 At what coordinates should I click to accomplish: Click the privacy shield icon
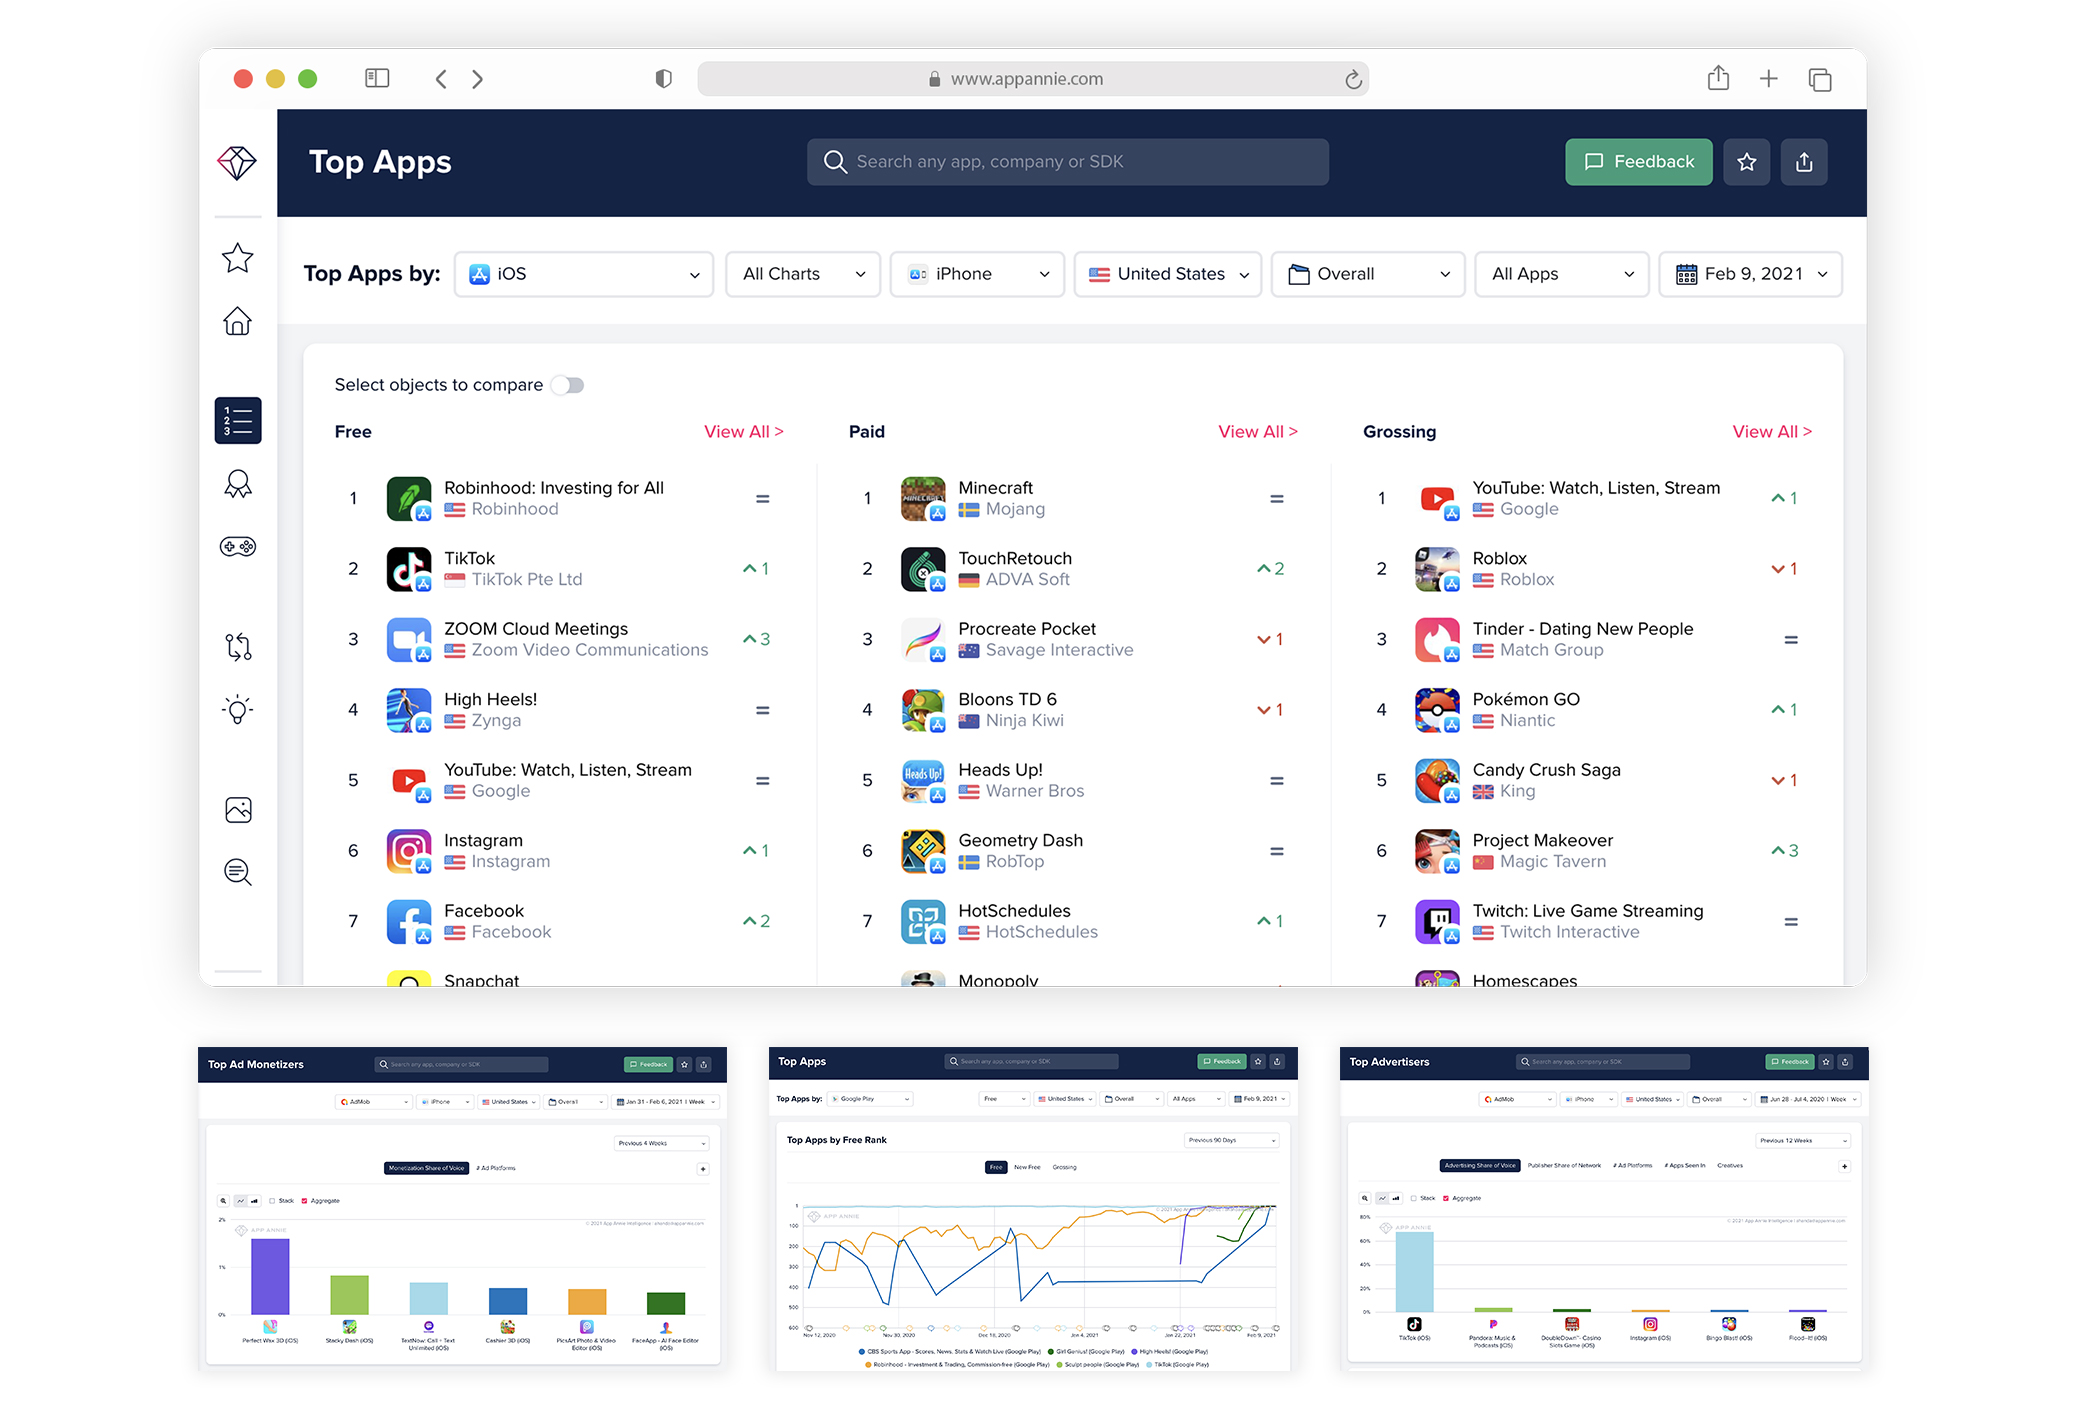click(x=663, y=78)
